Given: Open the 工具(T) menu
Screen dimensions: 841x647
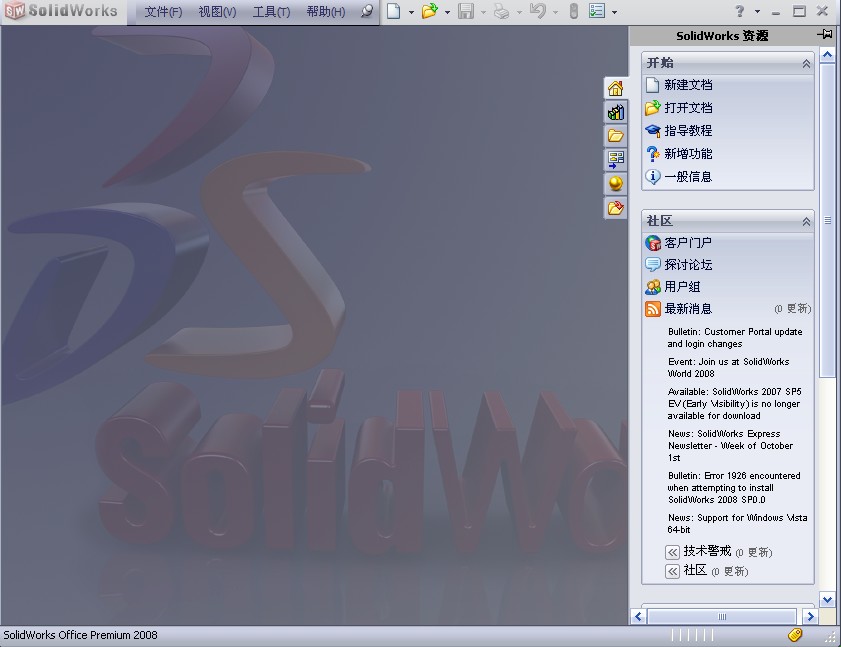Looking at the screenshot, I should click(x=271, y=11).
